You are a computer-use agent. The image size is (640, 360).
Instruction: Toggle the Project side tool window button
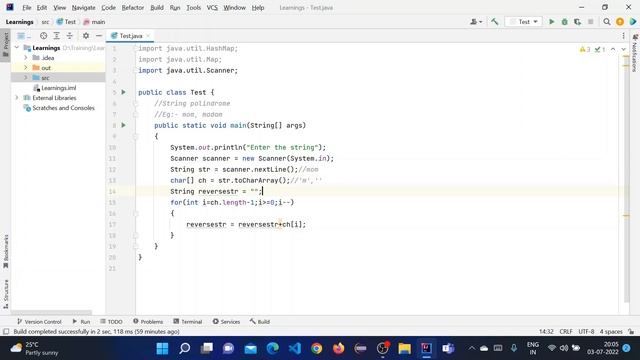pos(5,44)
